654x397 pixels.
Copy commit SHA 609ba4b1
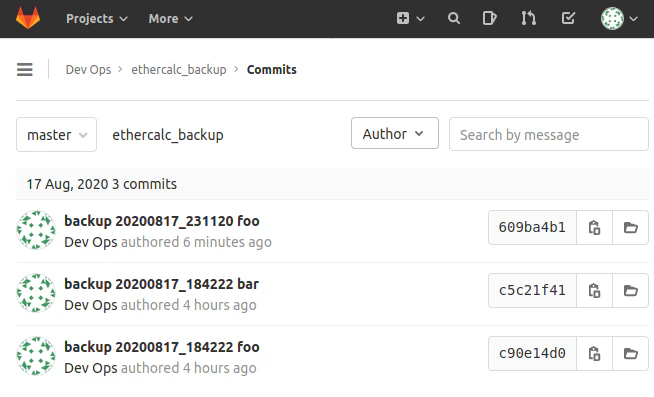(594, 228)
